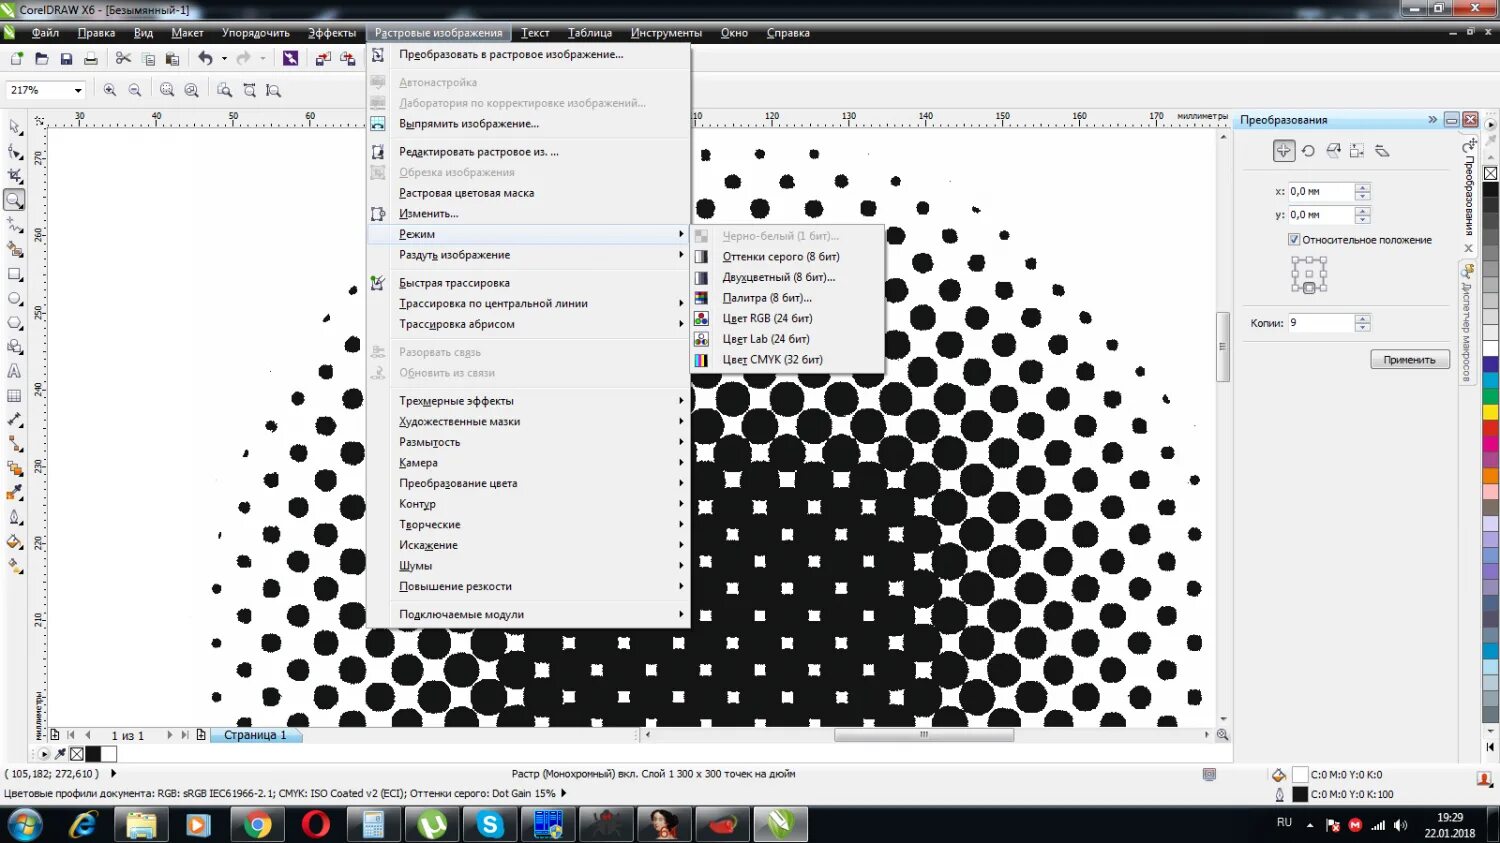Select the Polygon tool in the toolbox
Image resolution: width=1500 pixels, height=843 pixels.
[x=14, y=322]
